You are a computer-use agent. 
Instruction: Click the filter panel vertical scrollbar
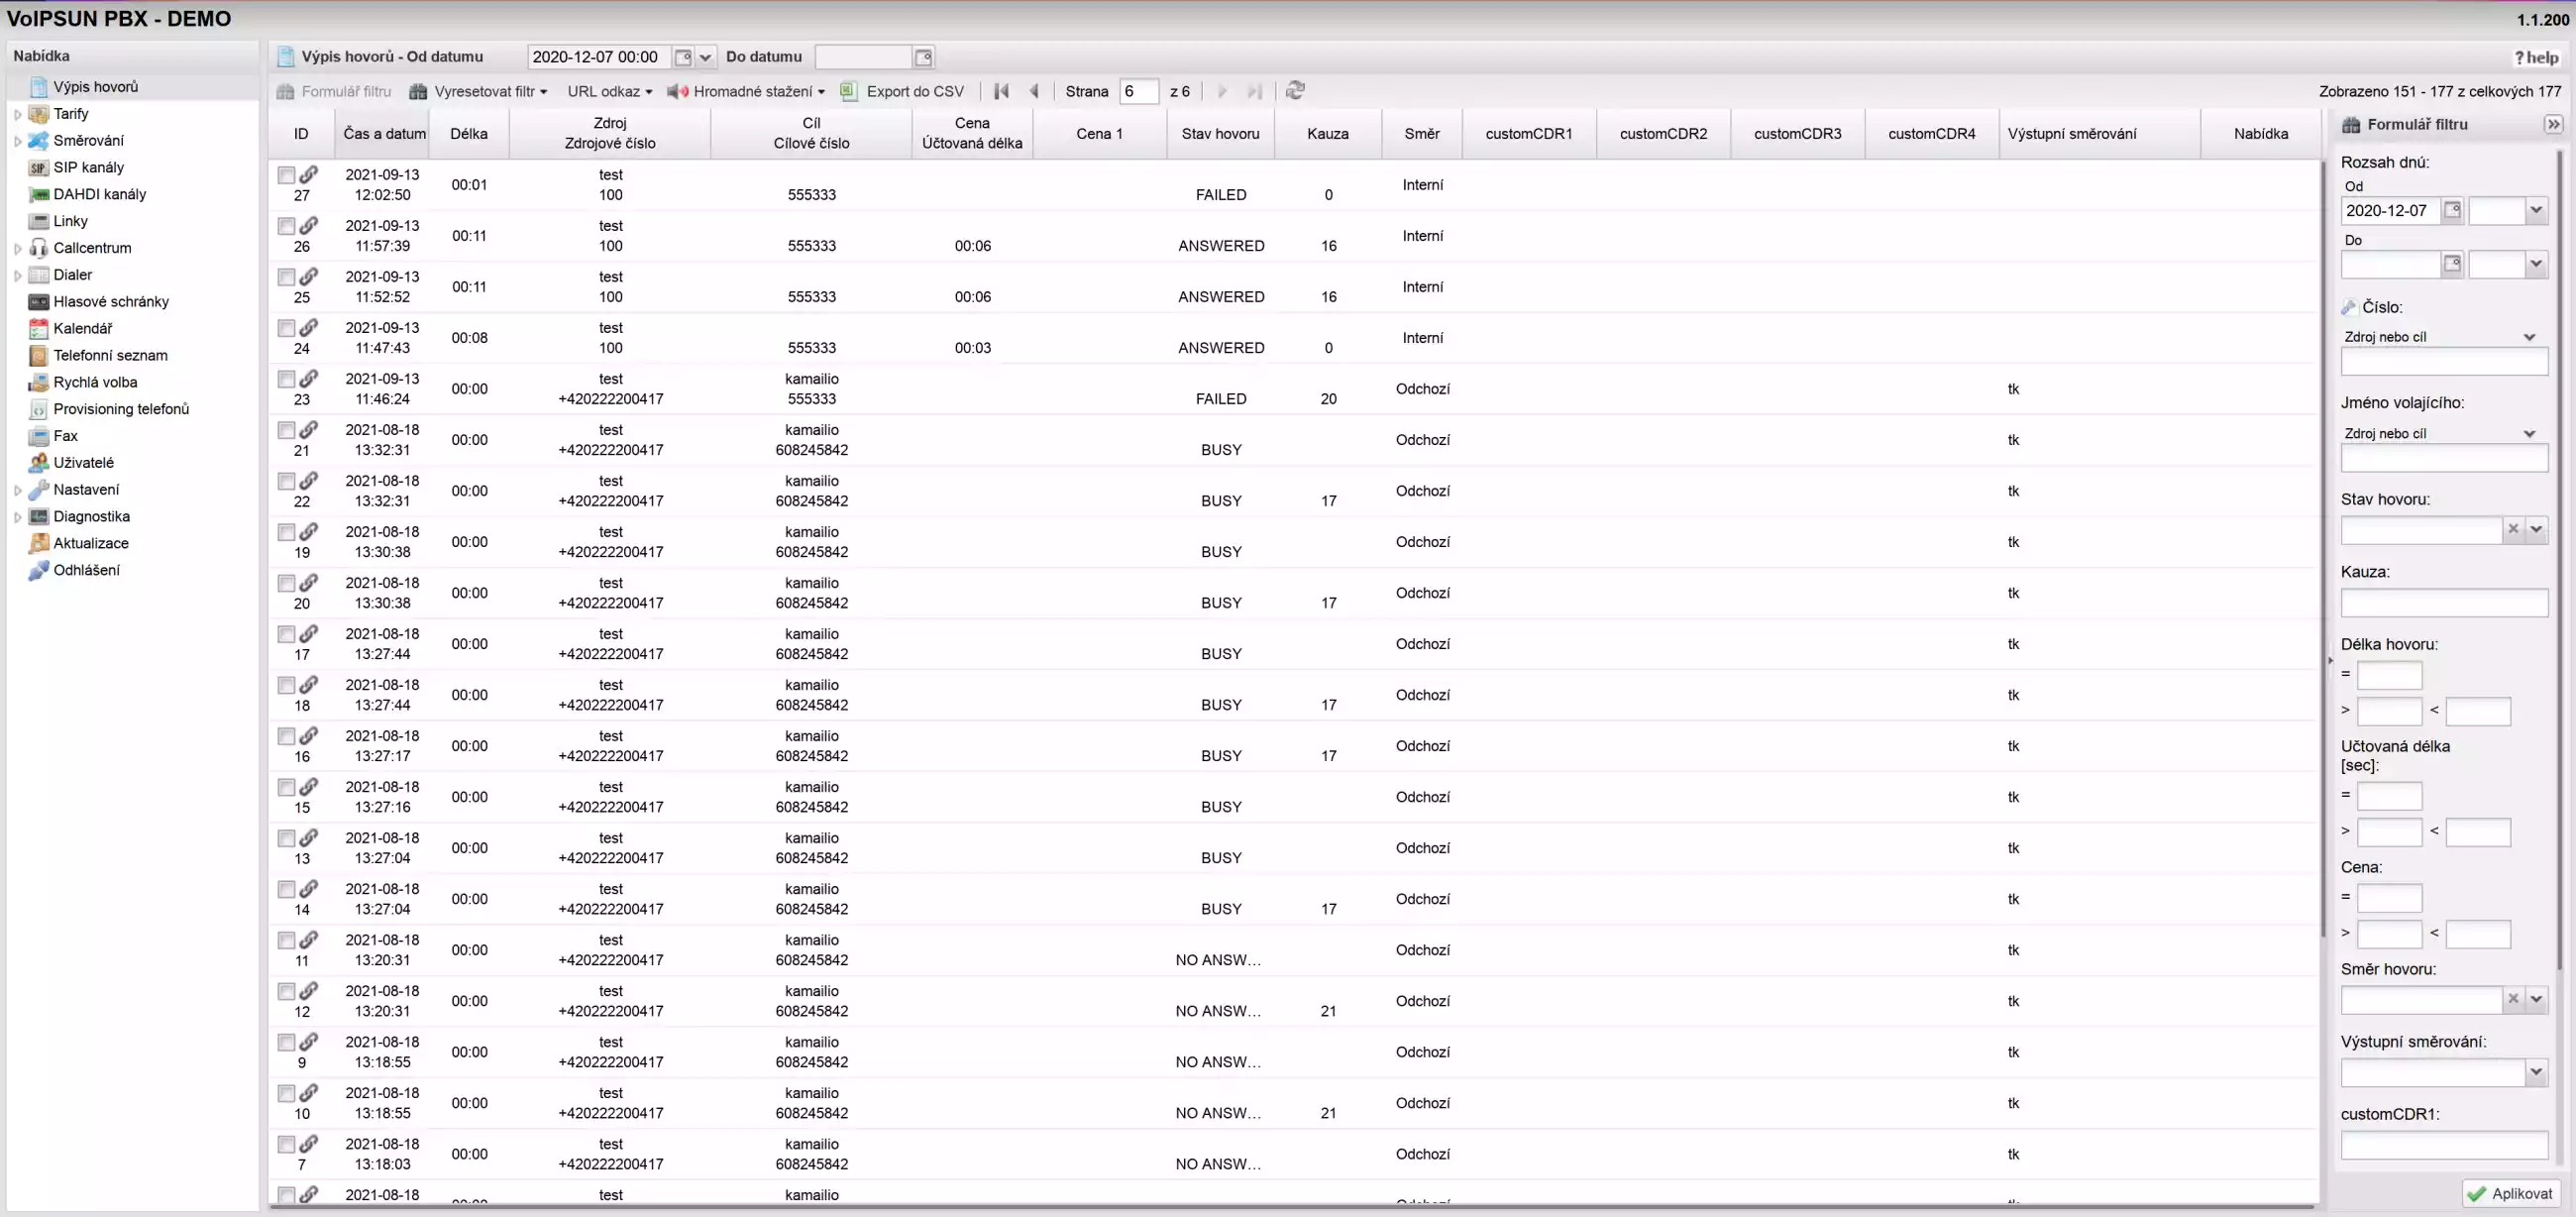2560,560
